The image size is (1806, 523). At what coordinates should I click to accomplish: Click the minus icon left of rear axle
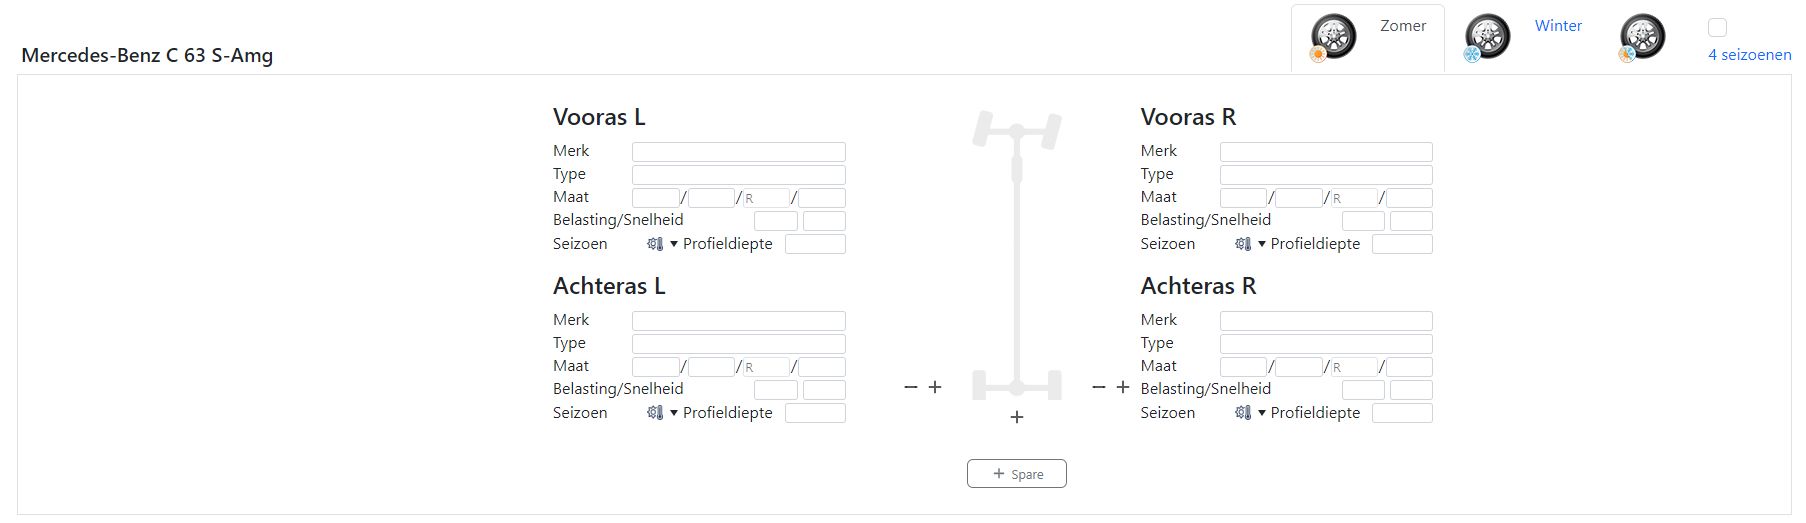910,387
